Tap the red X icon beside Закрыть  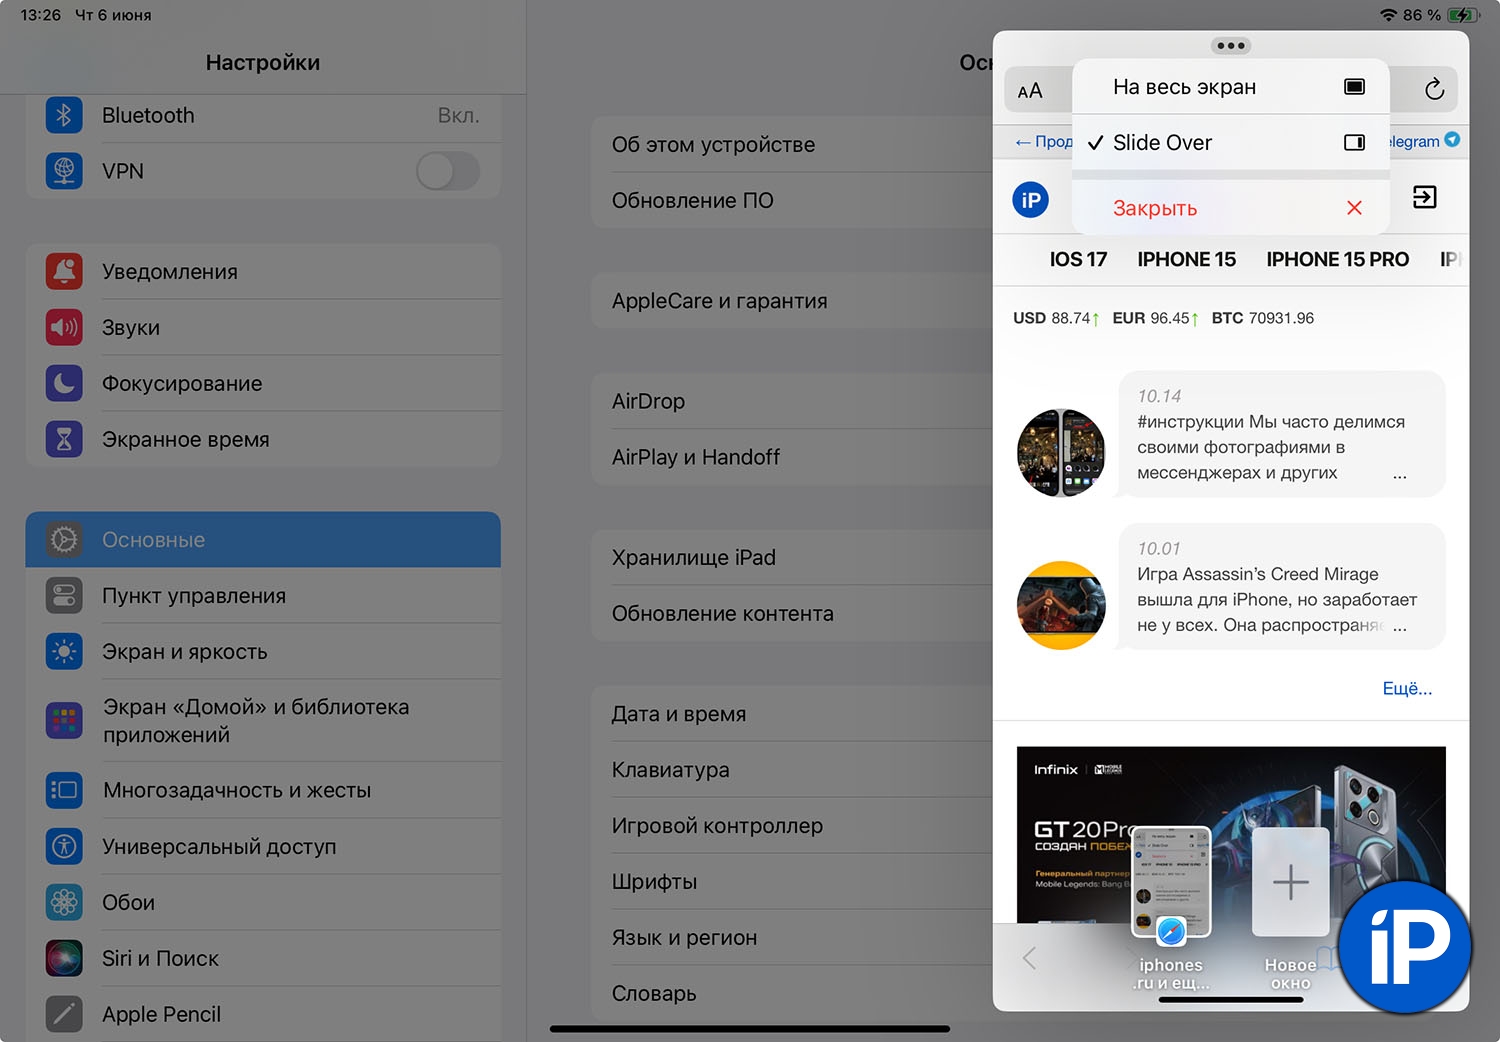[1354, 208]
